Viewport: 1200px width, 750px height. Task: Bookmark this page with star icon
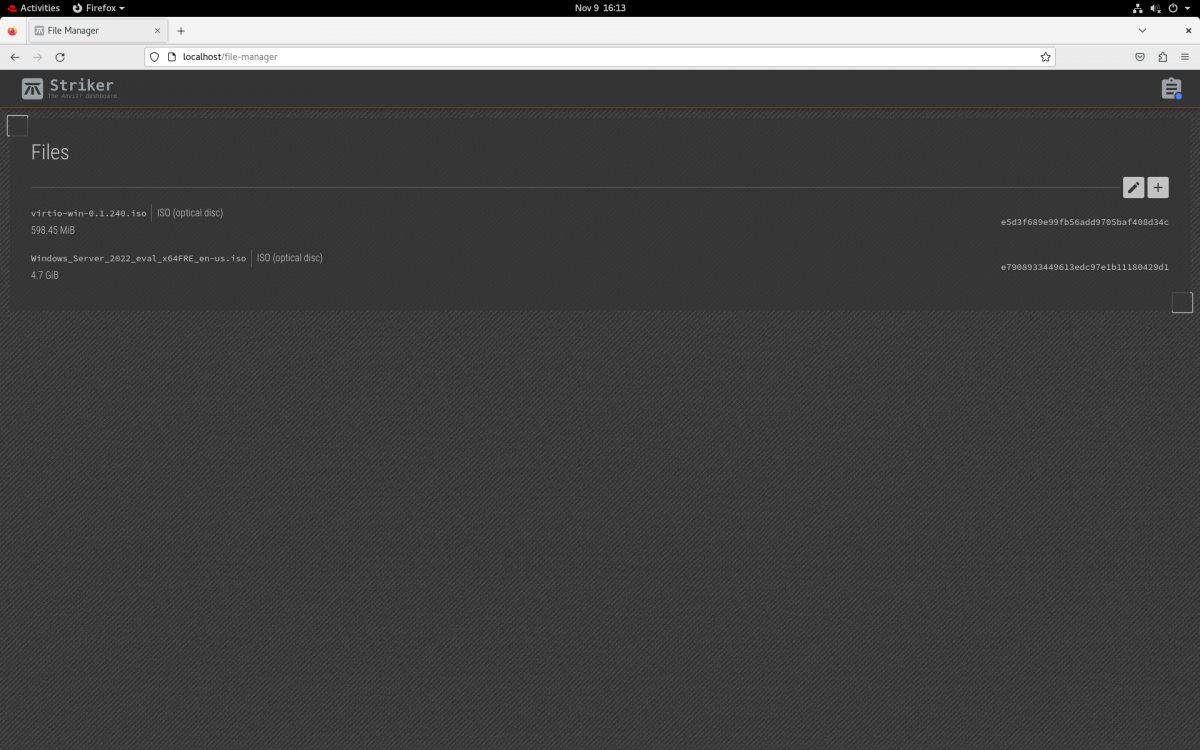coord(1045,57)
